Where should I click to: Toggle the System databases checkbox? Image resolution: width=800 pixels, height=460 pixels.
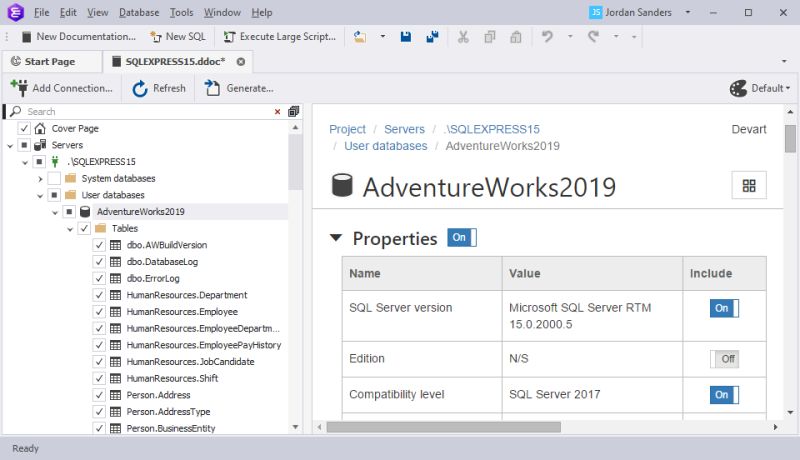click(x=54, y=178)
